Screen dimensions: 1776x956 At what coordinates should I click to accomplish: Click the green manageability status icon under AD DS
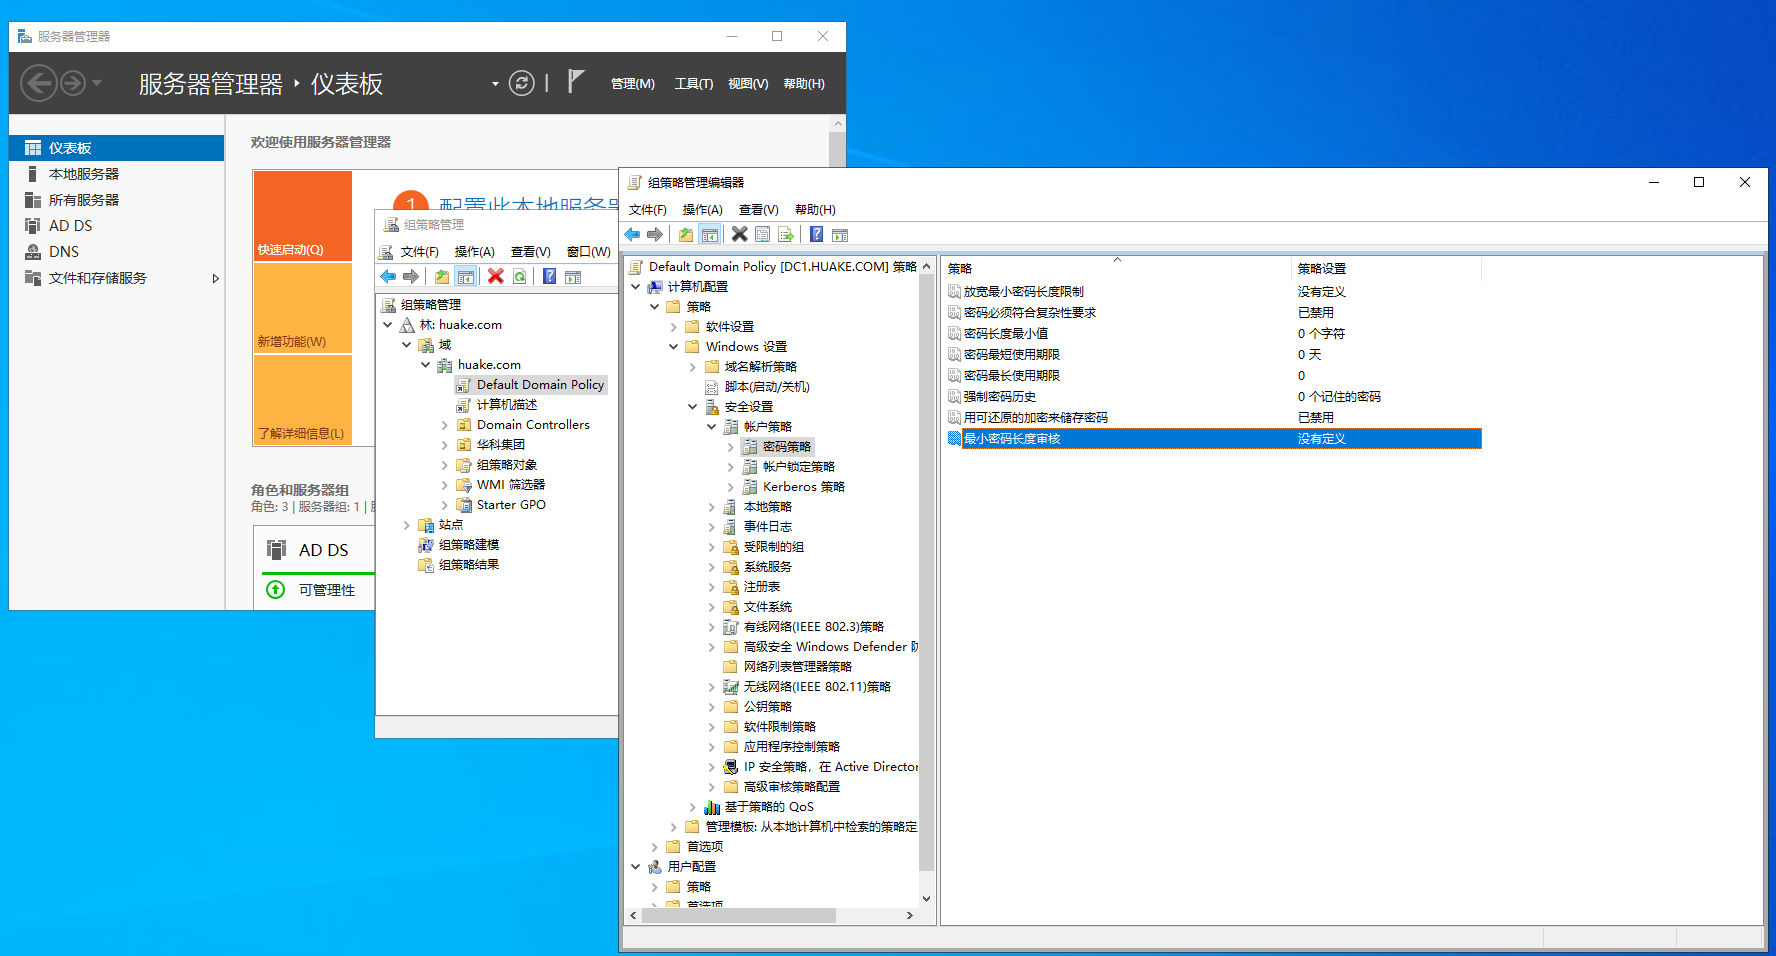276,590
